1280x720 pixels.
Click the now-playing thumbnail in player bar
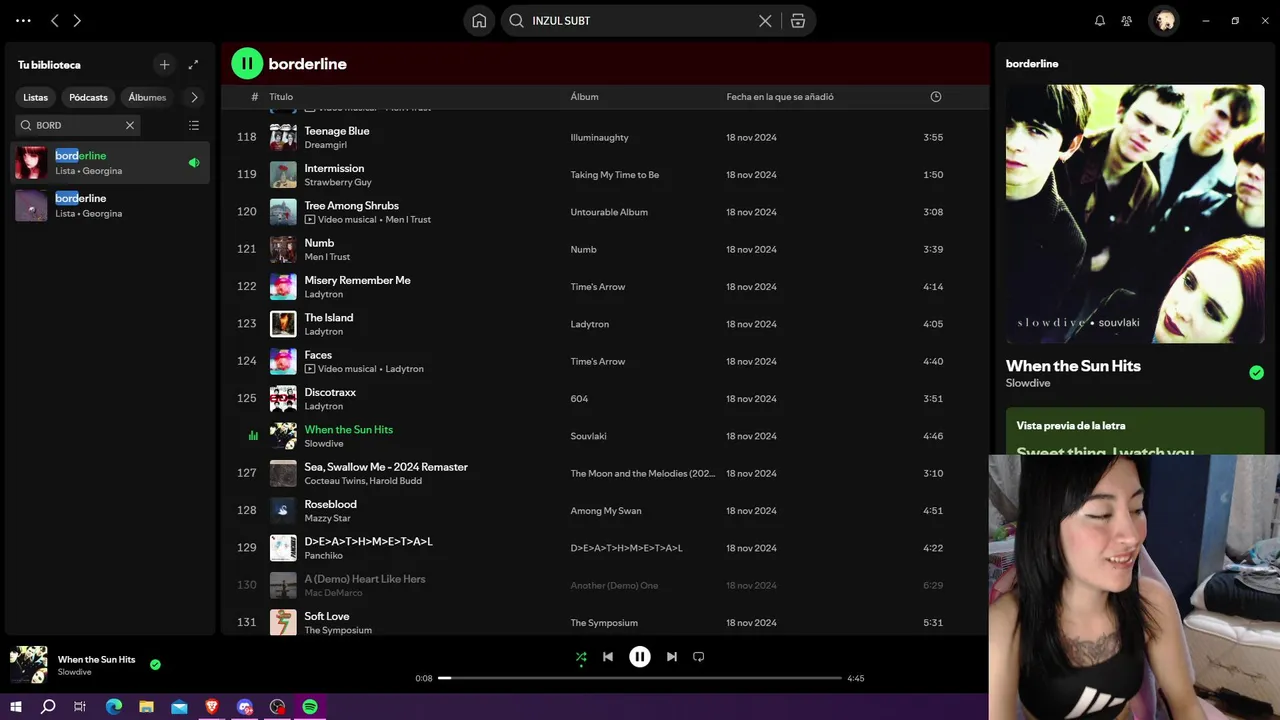tap(29, 665)
